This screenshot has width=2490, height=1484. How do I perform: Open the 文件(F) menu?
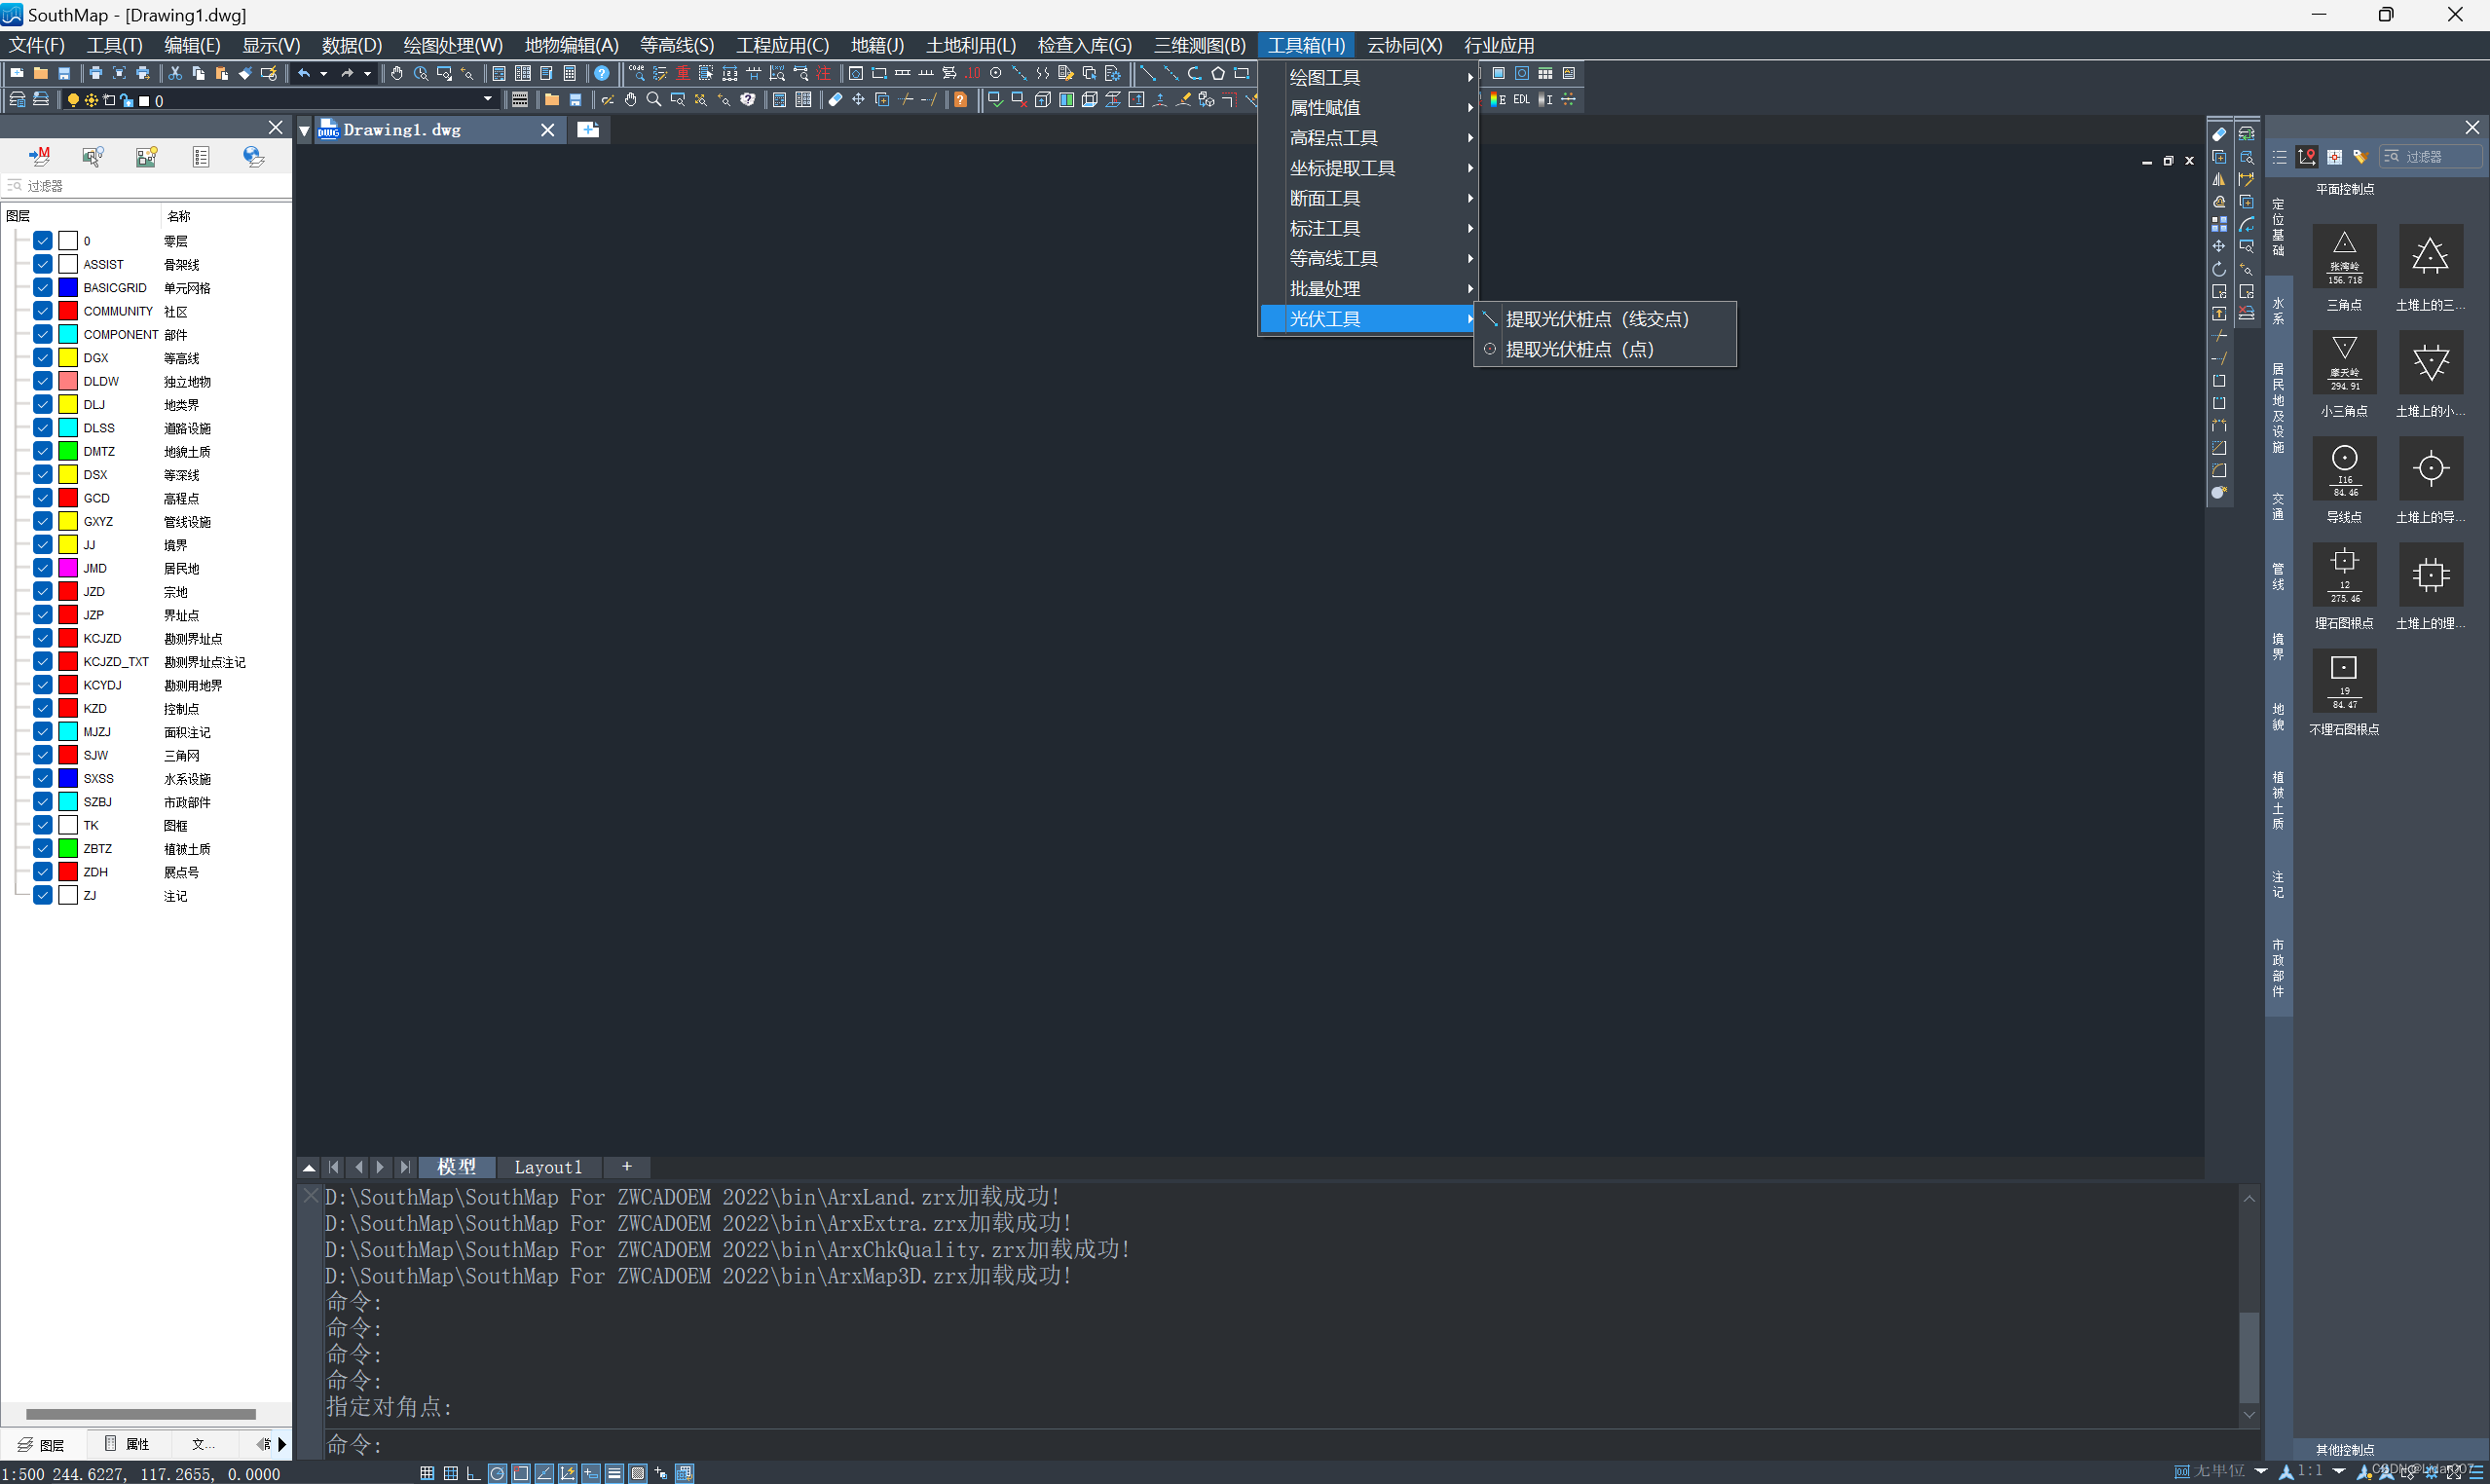tap(37, 45)
